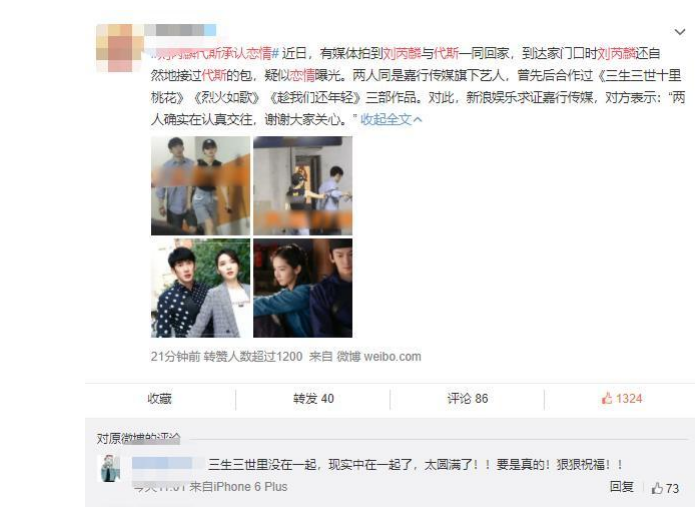The height and width of the screenshot is (509, 695).
Task: Open the couple walking street photo
Action: pyautogui.click(x=200, y=186)
